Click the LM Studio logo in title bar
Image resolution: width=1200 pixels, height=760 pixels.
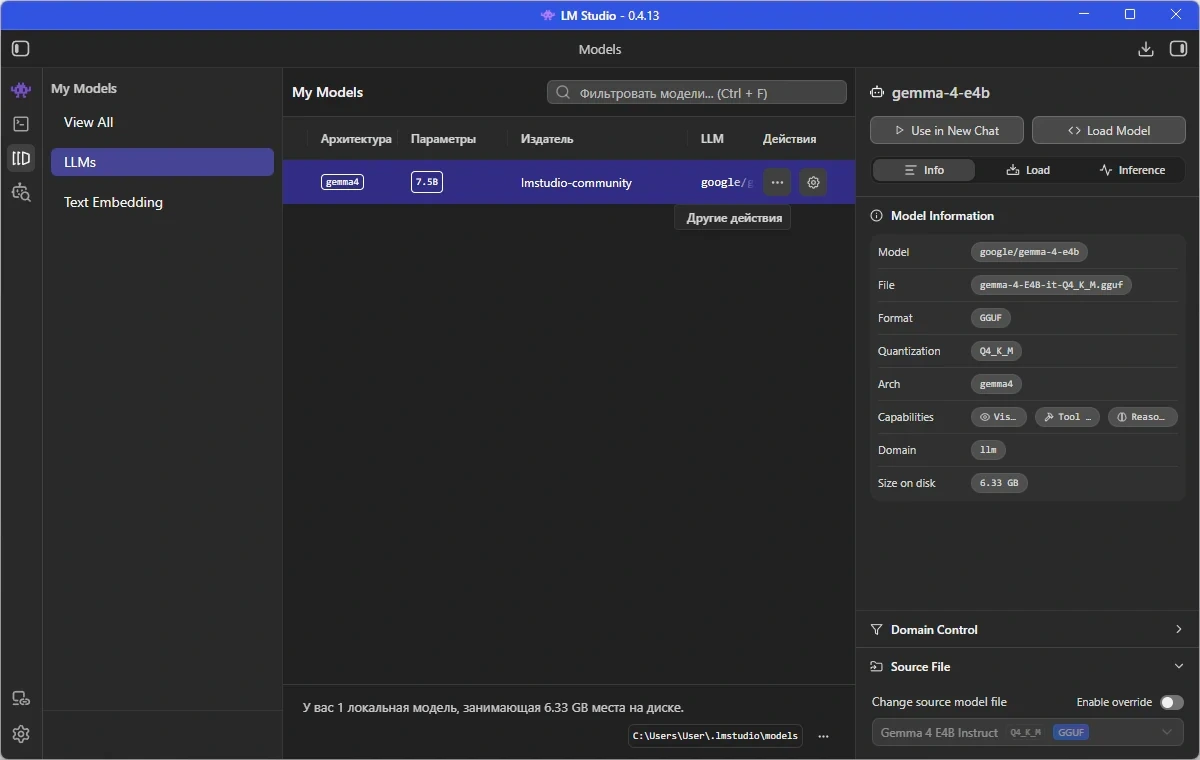547,15
